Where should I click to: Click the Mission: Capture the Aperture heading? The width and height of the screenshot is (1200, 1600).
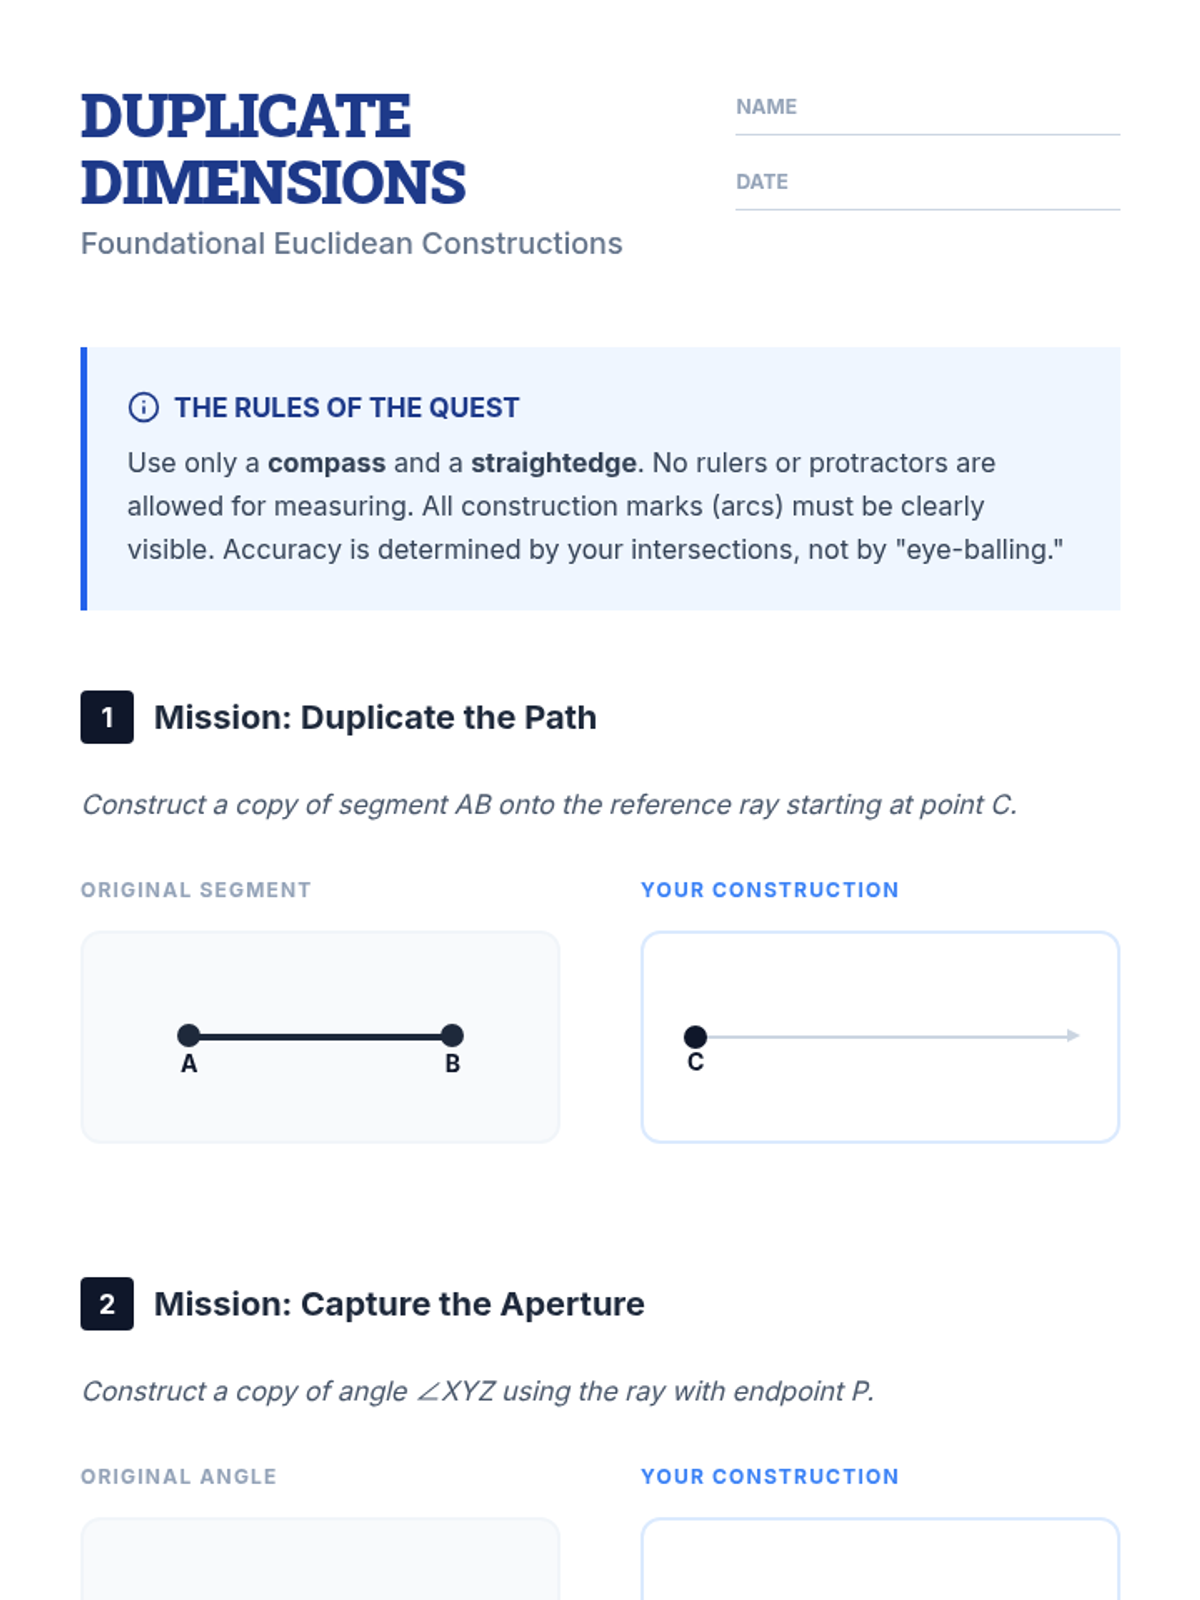pyautogui.click(x=399, y=1304)
